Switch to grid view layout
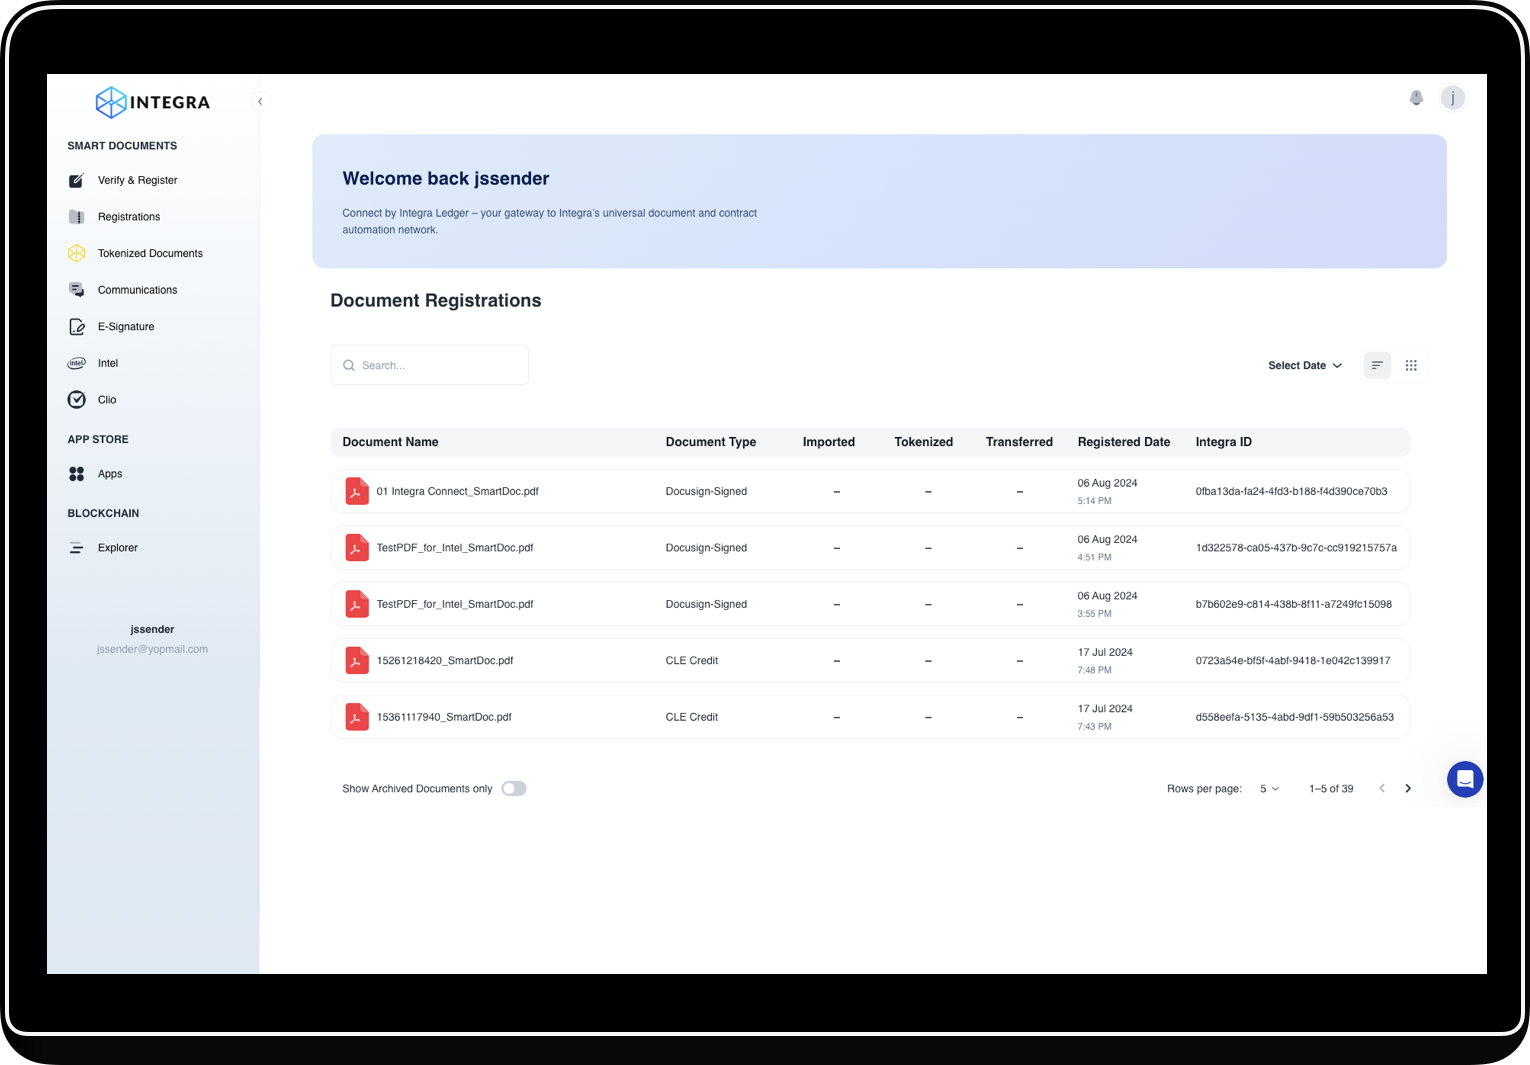Screen dimensions: 1530x1065 (1411, 365)
